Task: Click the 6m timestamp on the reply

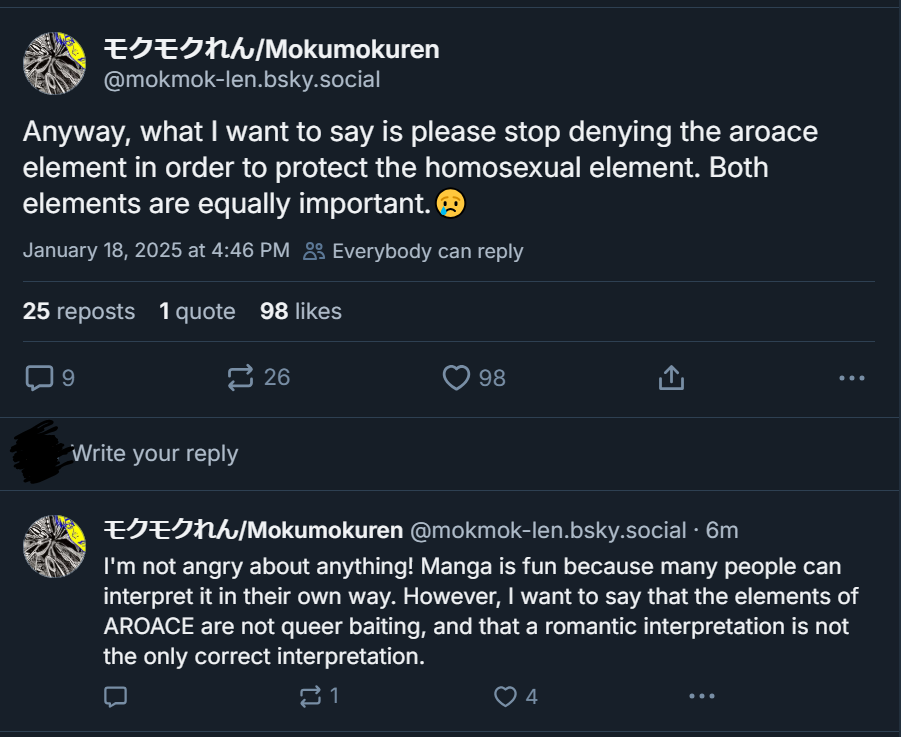Action: 722,530
